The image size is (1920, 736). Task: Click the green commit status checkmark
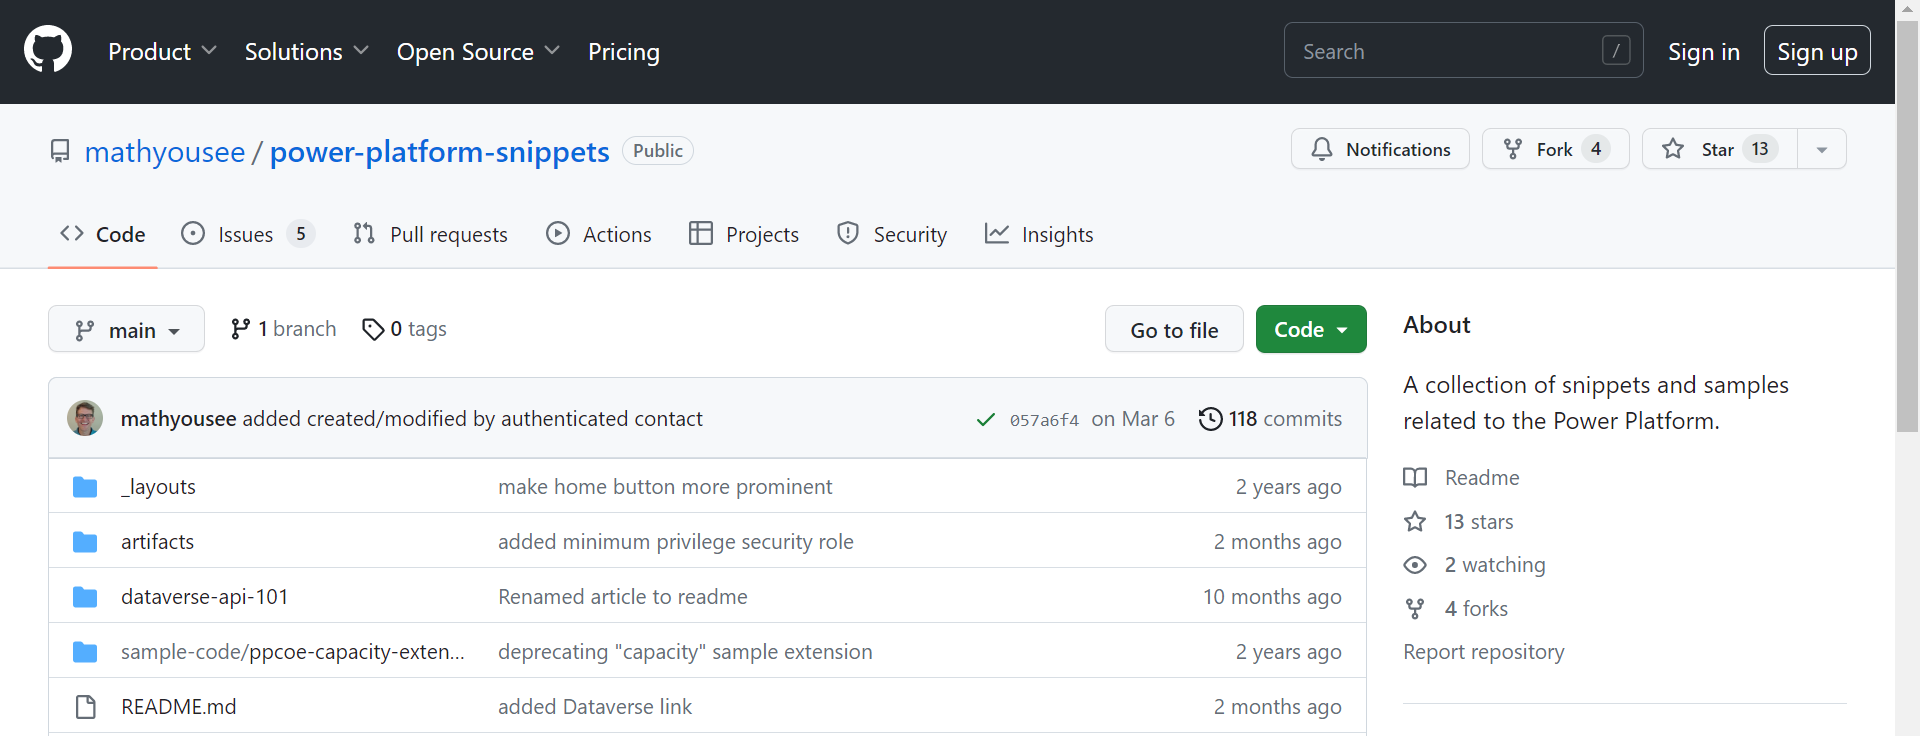pyautogui.click(x=986, y=419)
